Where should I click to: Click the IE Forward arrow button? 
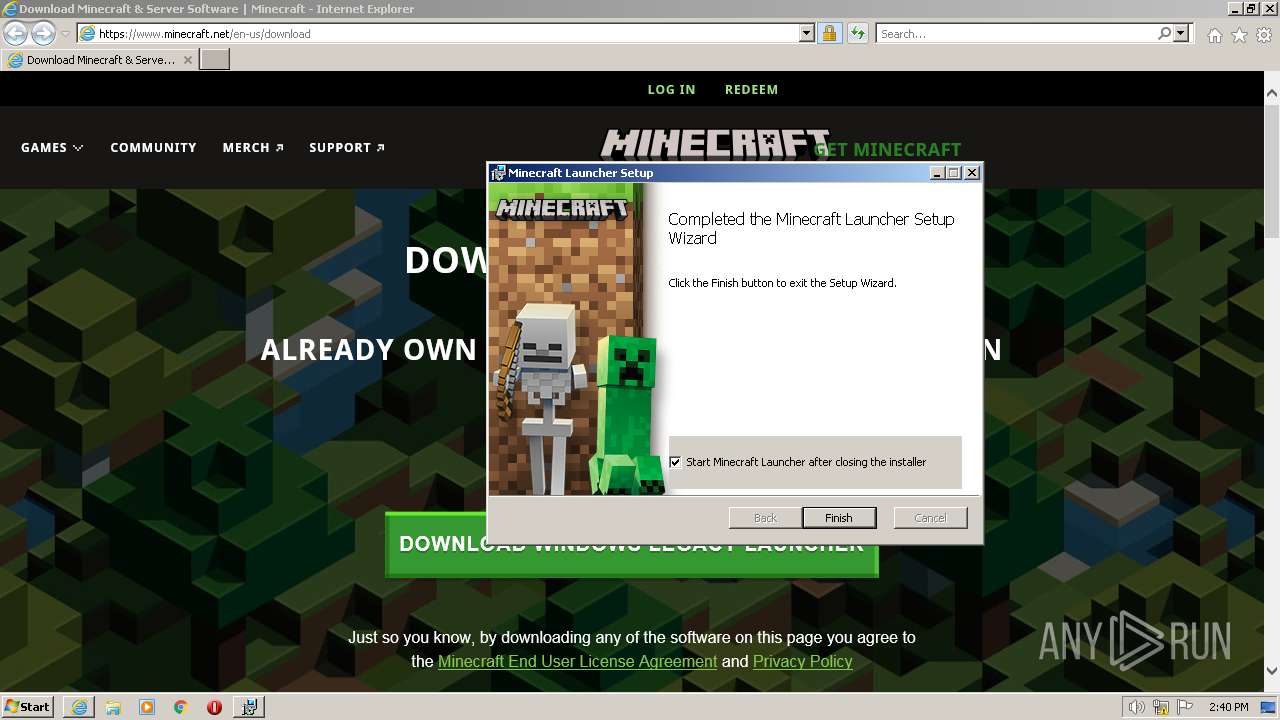43,33
